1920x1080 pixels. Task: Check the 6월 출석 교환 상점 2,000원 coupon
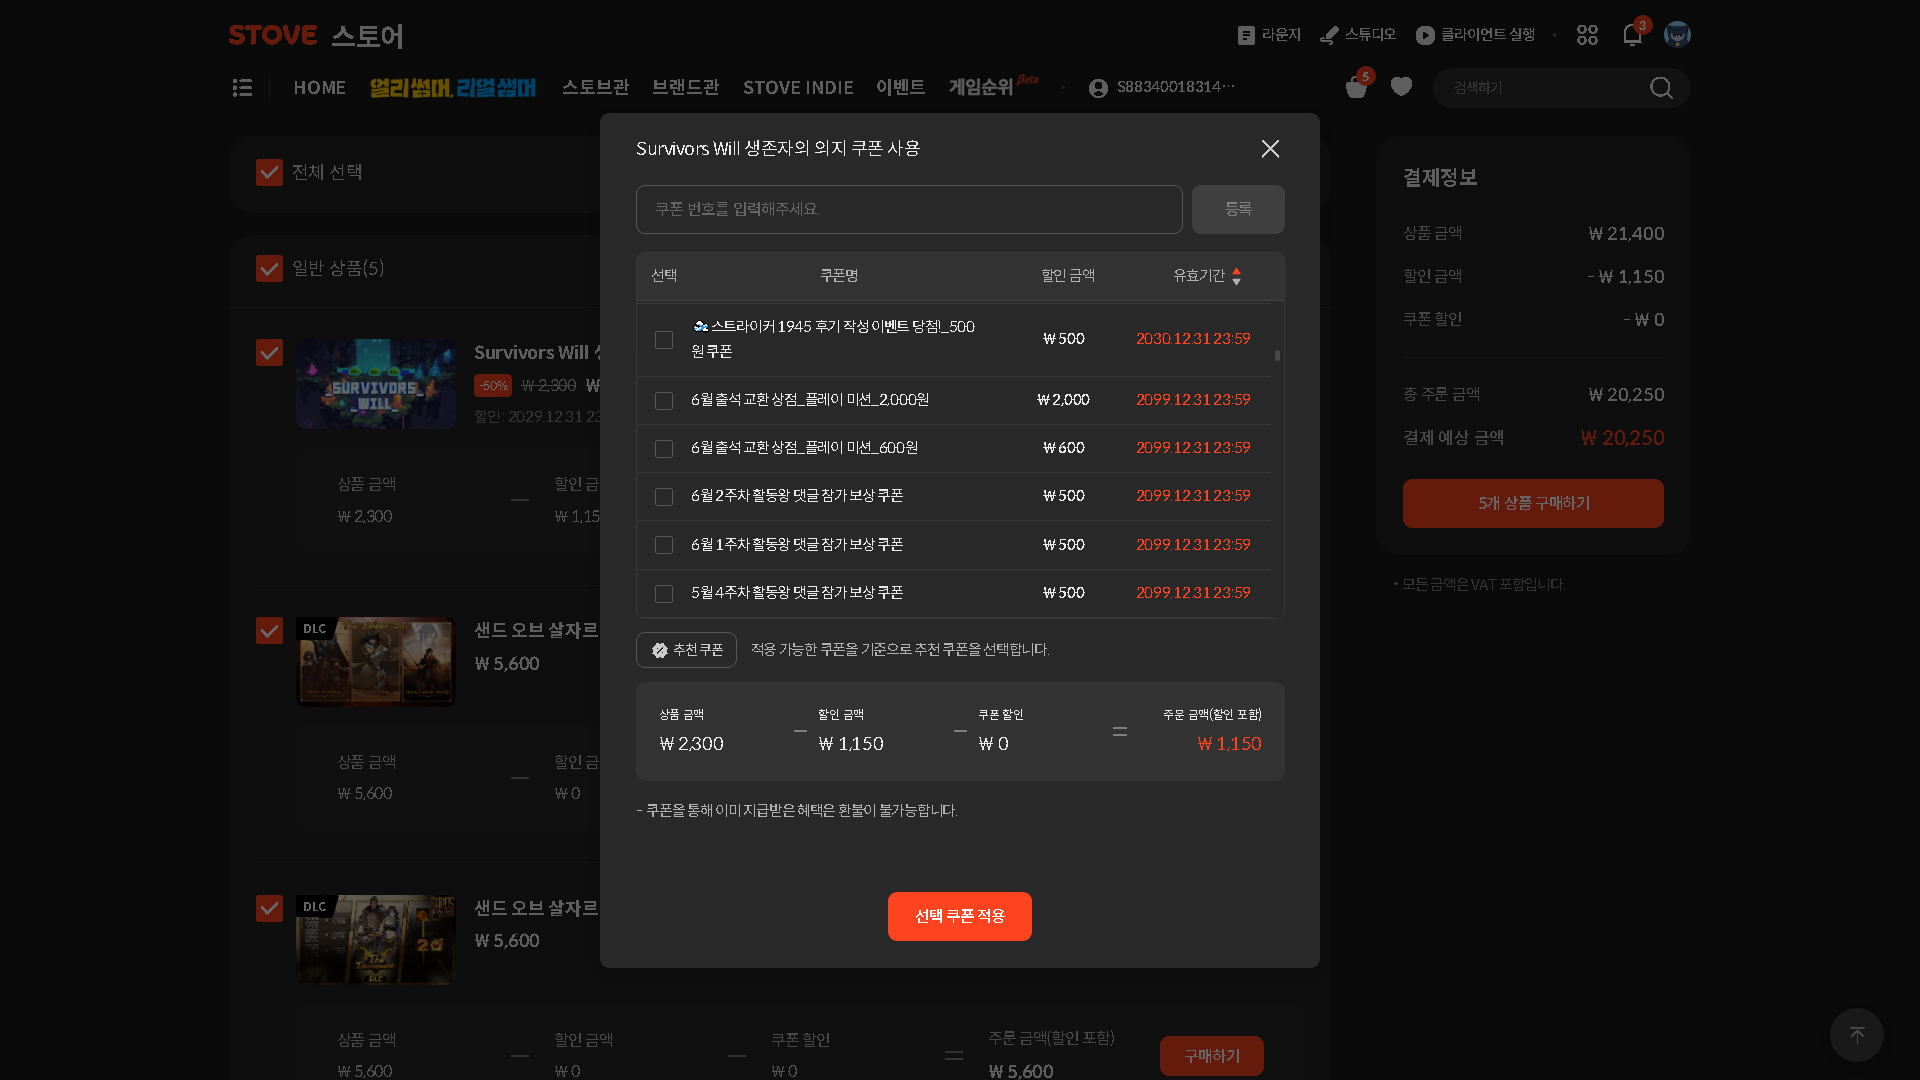tap(664, 401)
